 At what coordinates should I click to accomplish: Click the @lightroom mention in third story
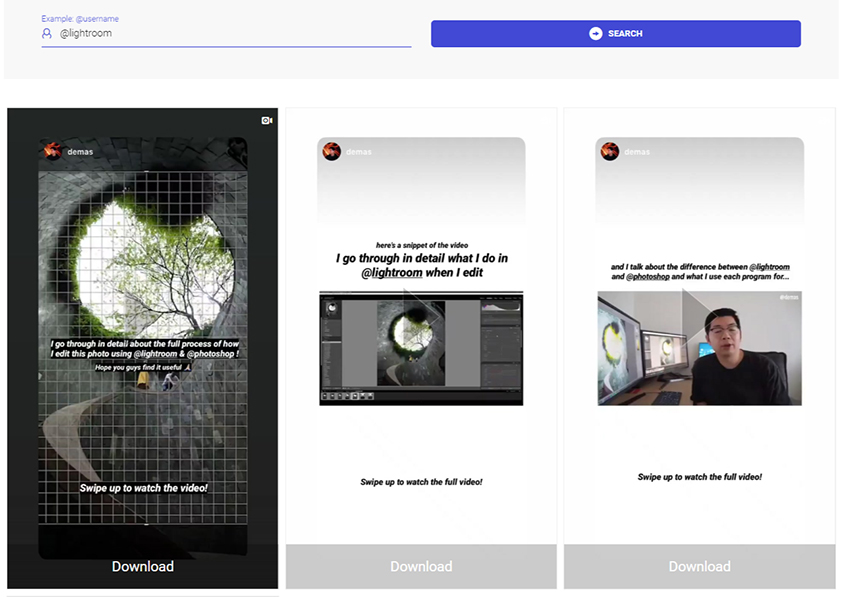pos(769,267)
